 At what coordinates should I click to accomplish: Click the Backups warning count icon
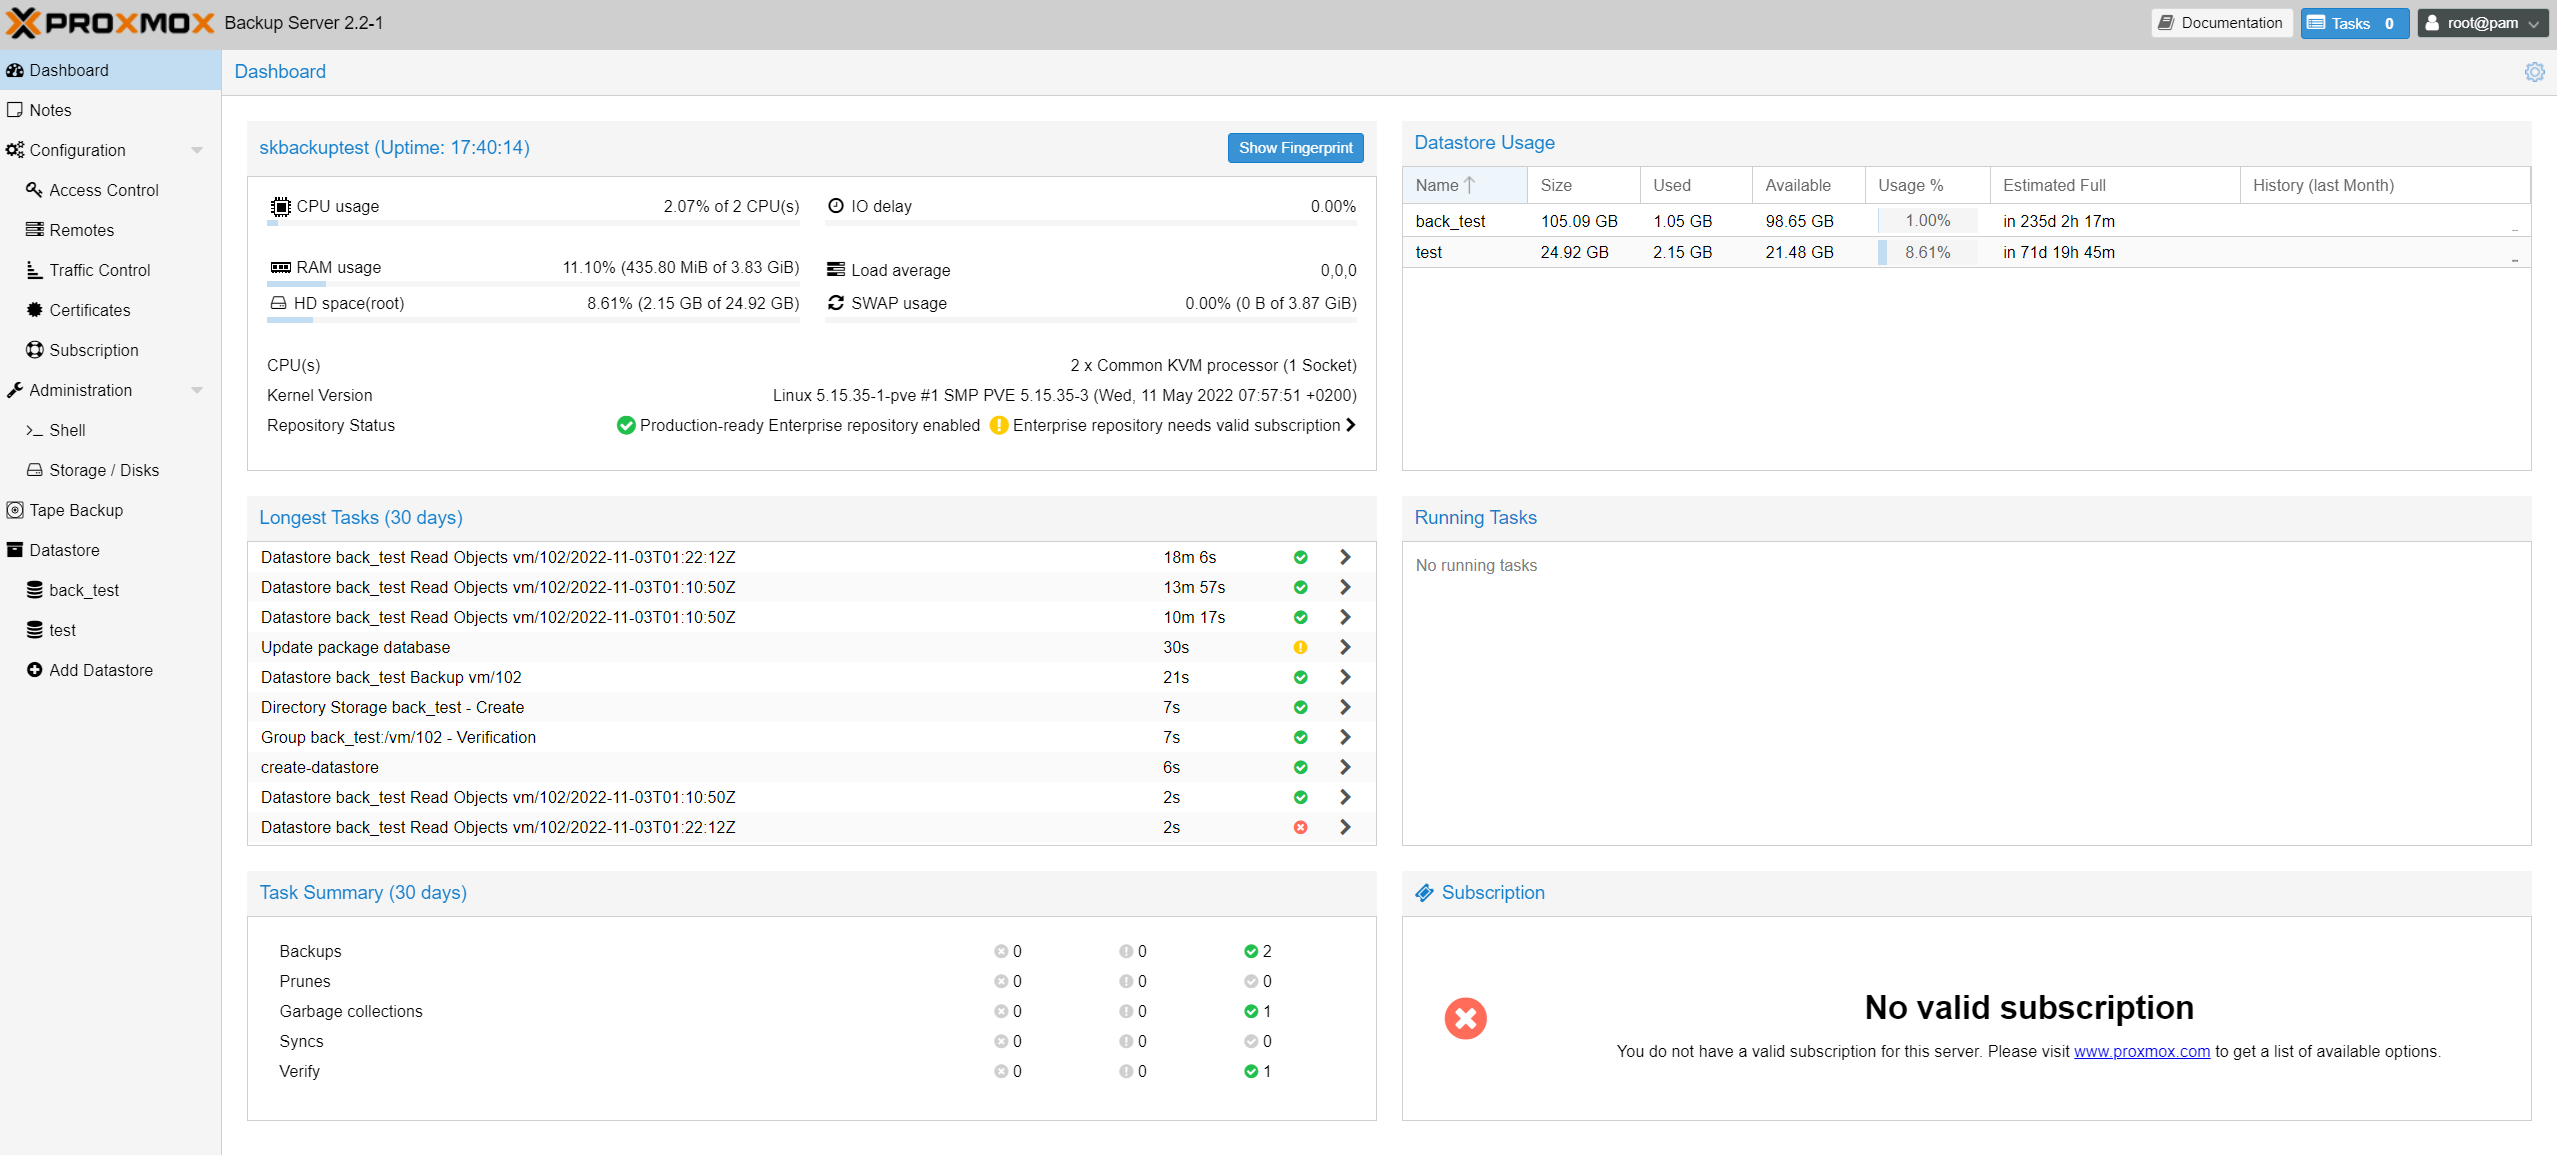tap(1126, 951)
